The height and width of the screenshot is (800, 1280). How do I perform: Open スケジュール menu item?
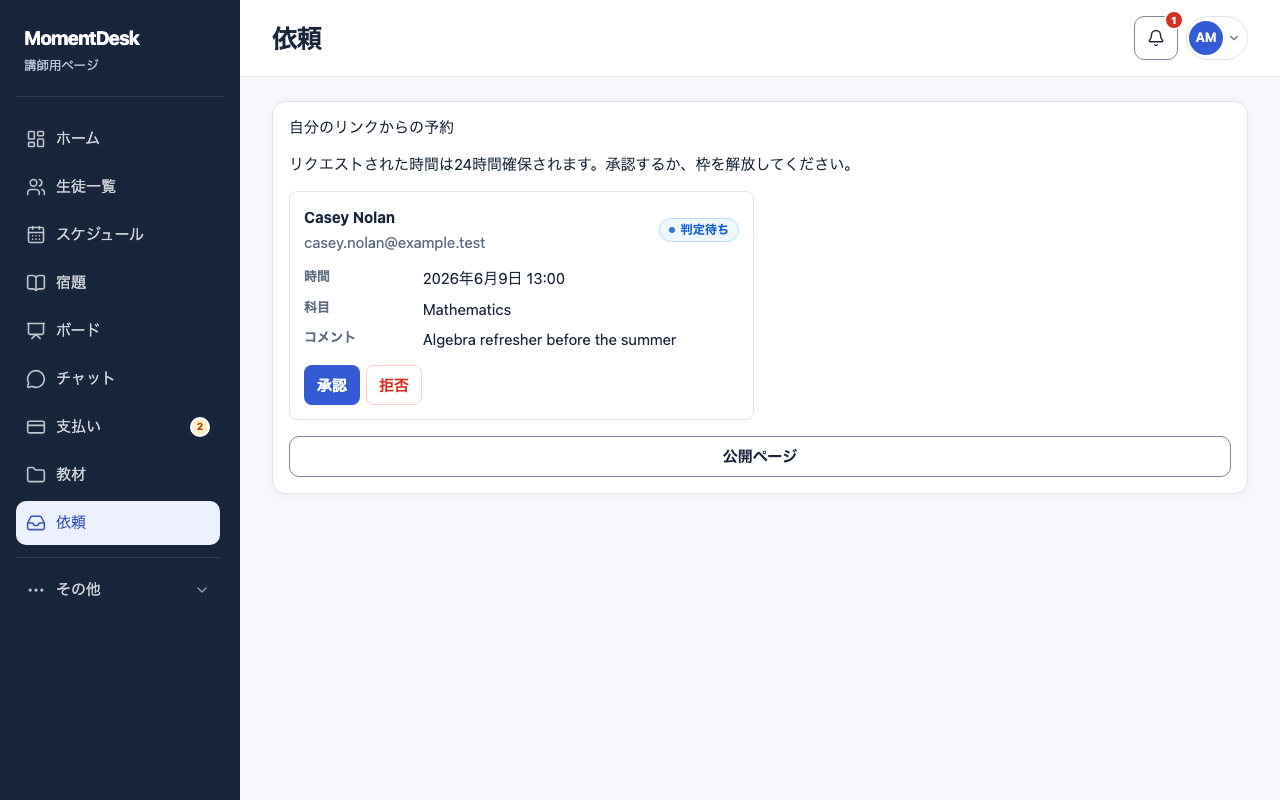pyautogui.click(x=118, y=235)
